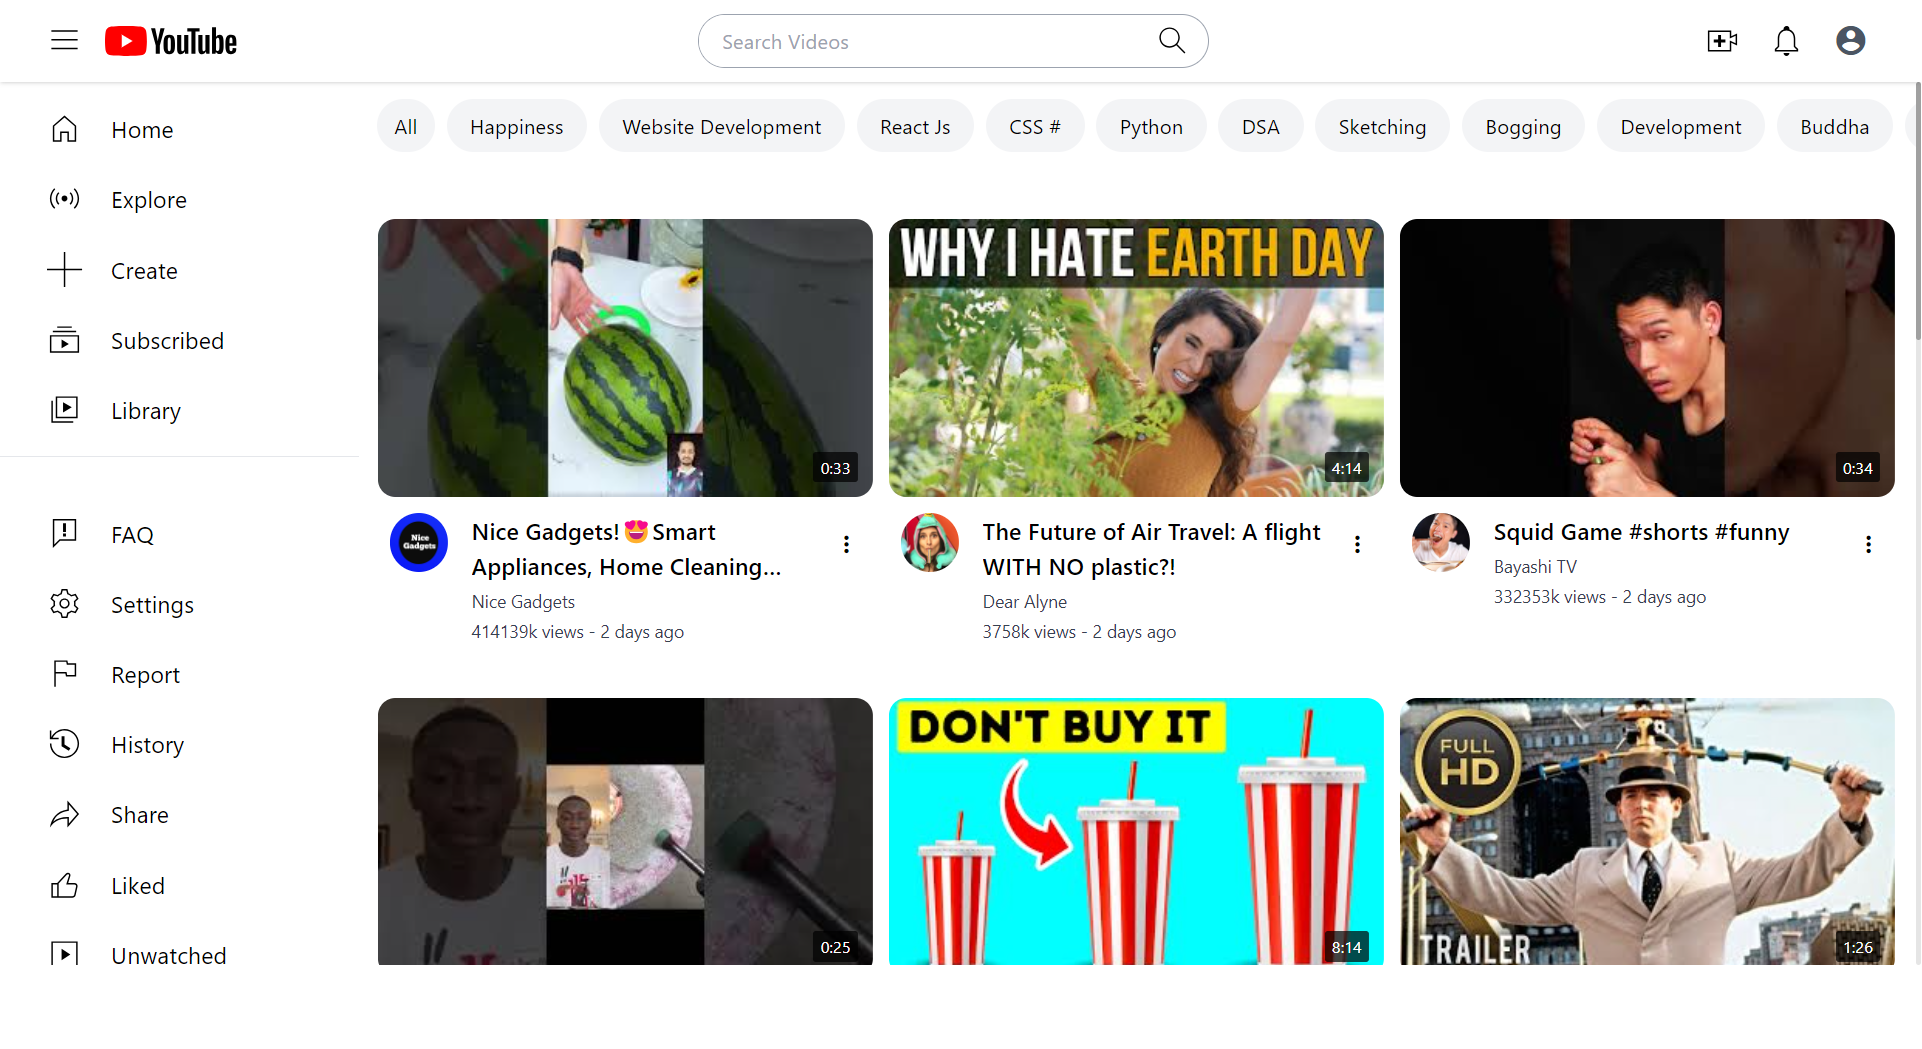Viewport: 1922px width, 1049px height.
Task: Open the hamburger menu icon
Action: tap(64, 41)
